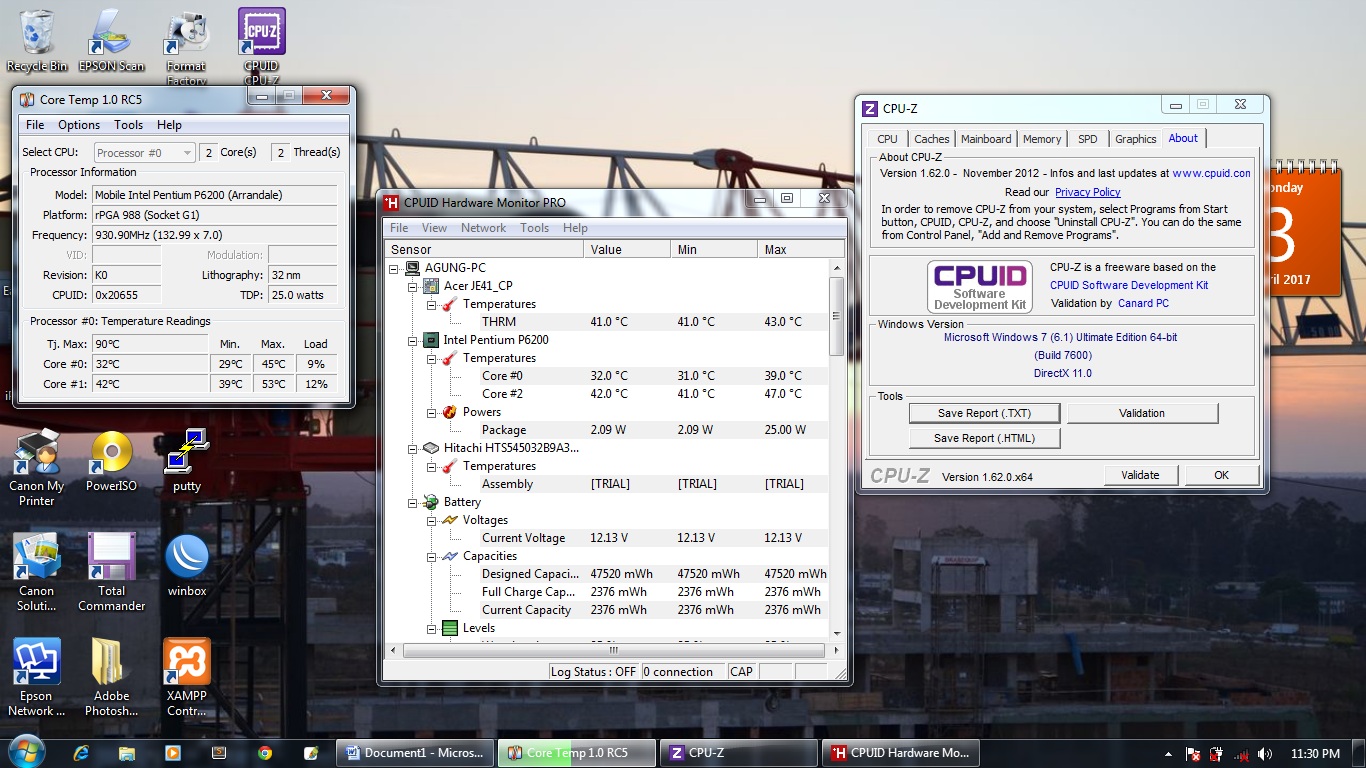The image size is (1366, 768).
Task: Switch to the SPD tab in CPU-Z
Action: (x=1087, y=139)
